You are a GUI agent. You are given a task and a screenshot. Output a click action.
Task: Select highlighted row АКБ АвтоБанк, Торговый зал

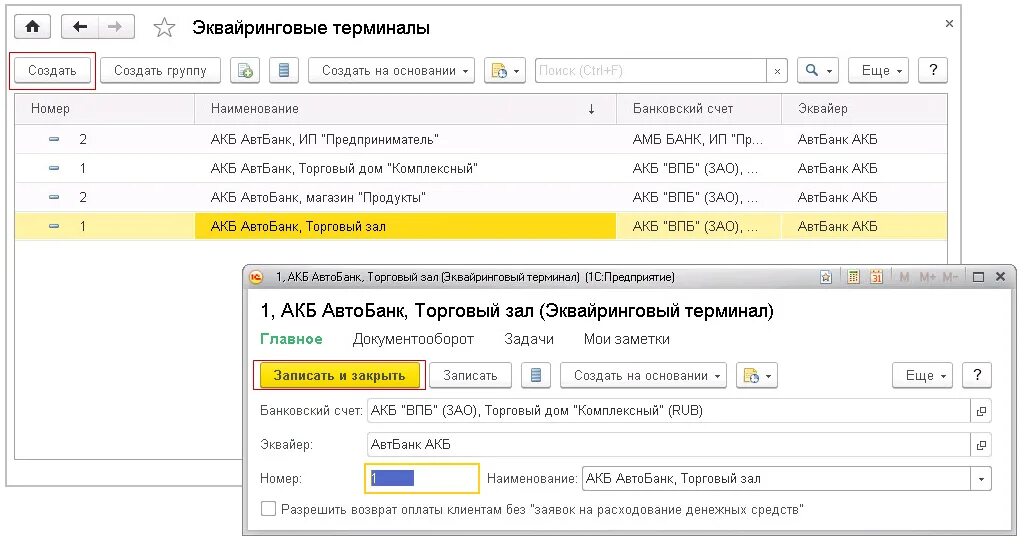481,227
